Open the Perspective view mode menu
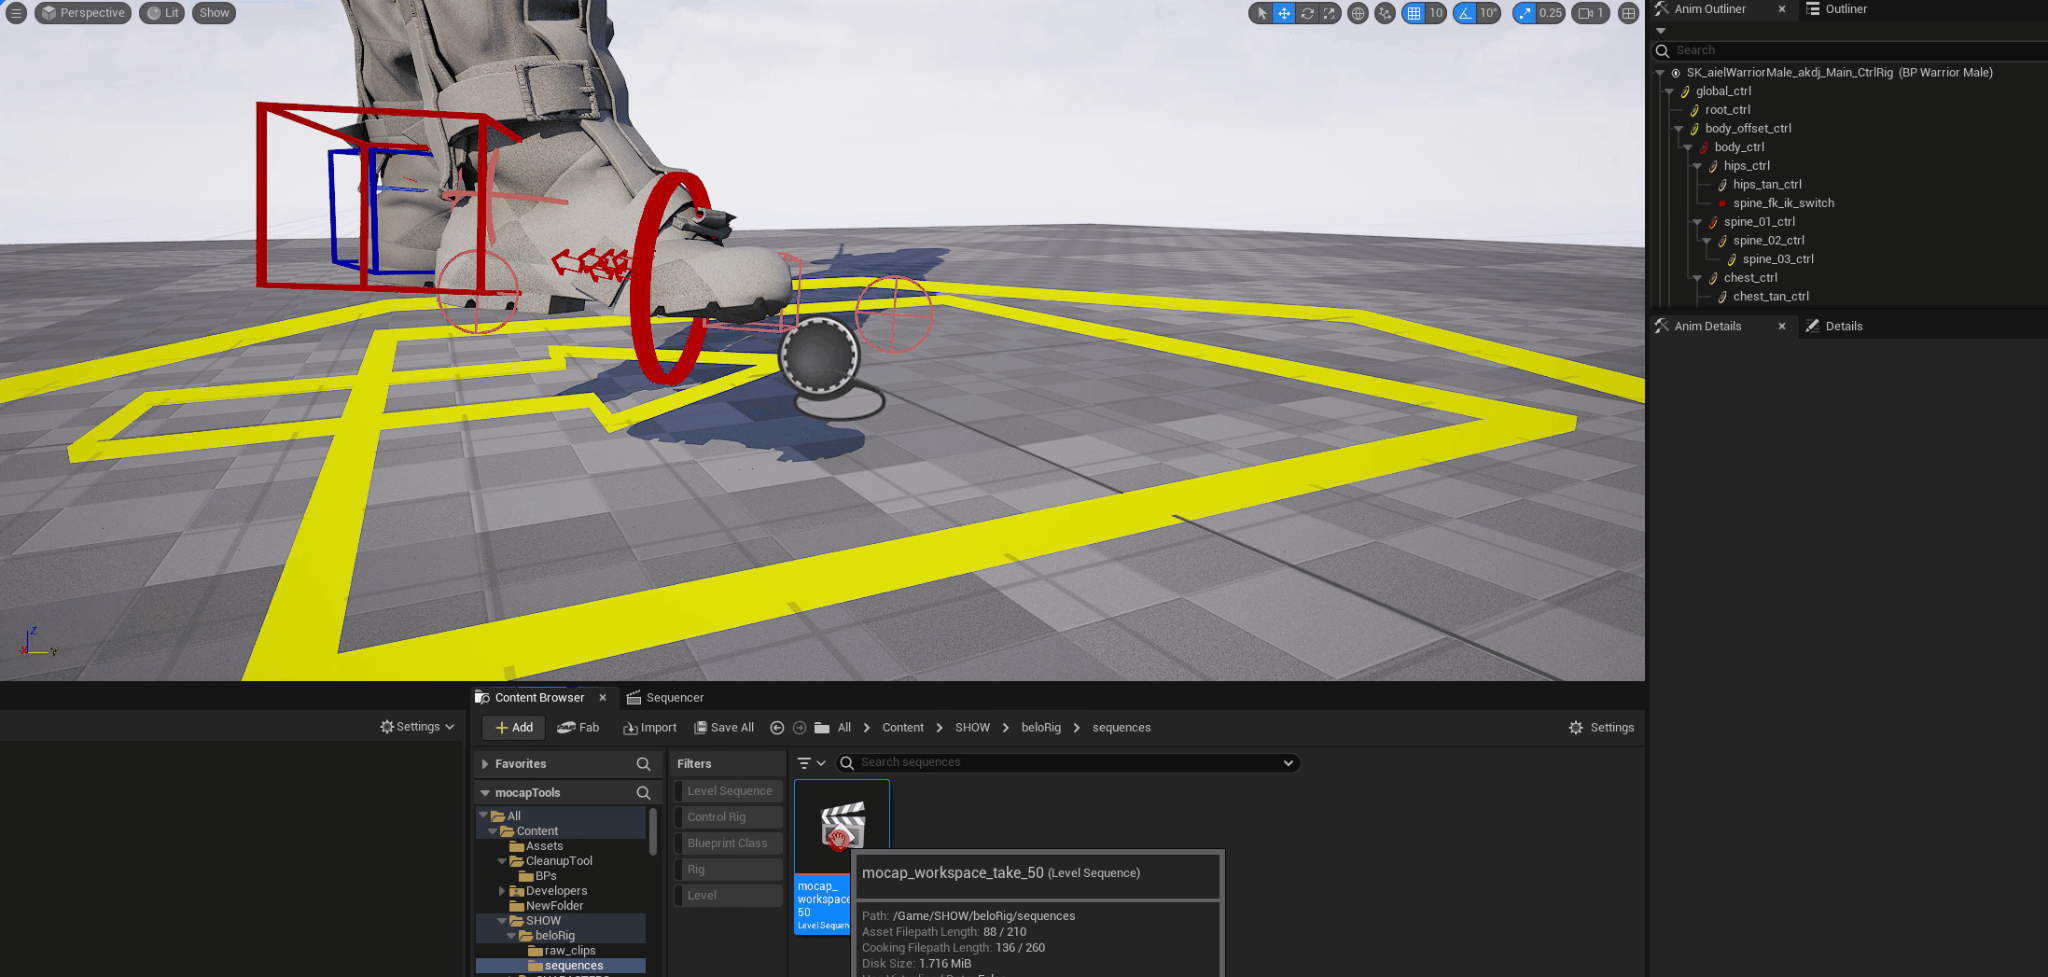This screenshot has width=2048, height=977. (x=83, y=13)
